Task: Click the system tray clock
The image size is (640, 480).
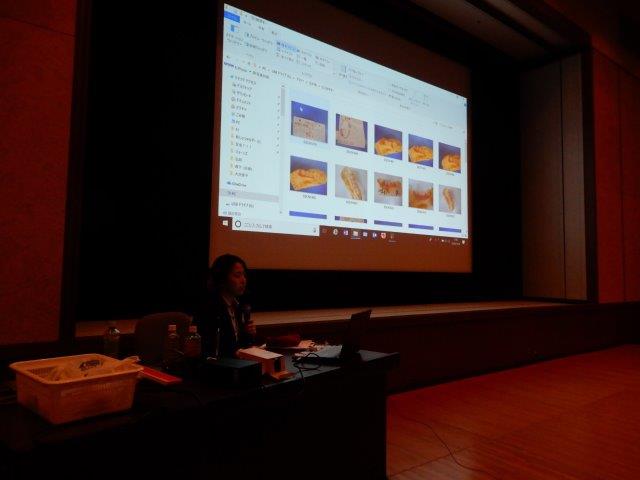Action: coord(456,242)
